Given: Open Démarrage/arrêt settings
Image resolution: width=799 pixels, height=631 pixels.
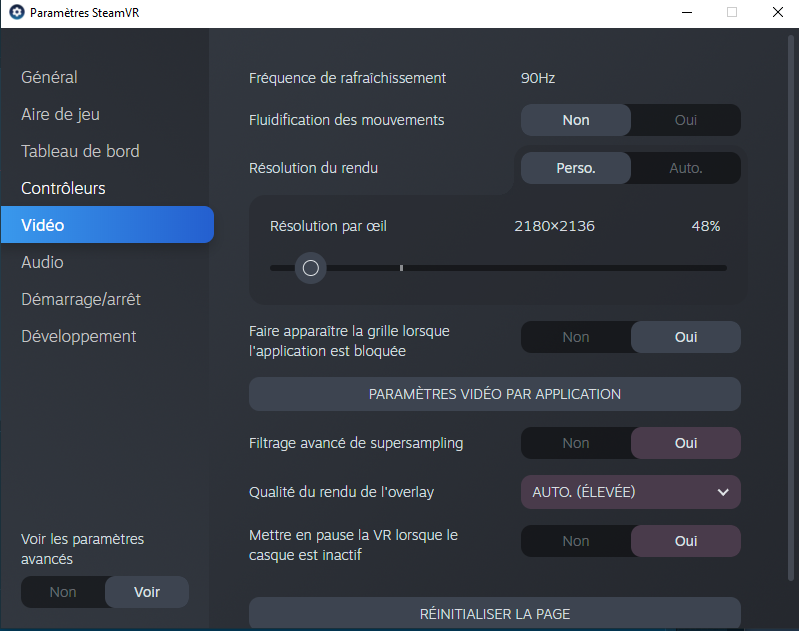Looking at the screenshot, I should click(81, 299).
